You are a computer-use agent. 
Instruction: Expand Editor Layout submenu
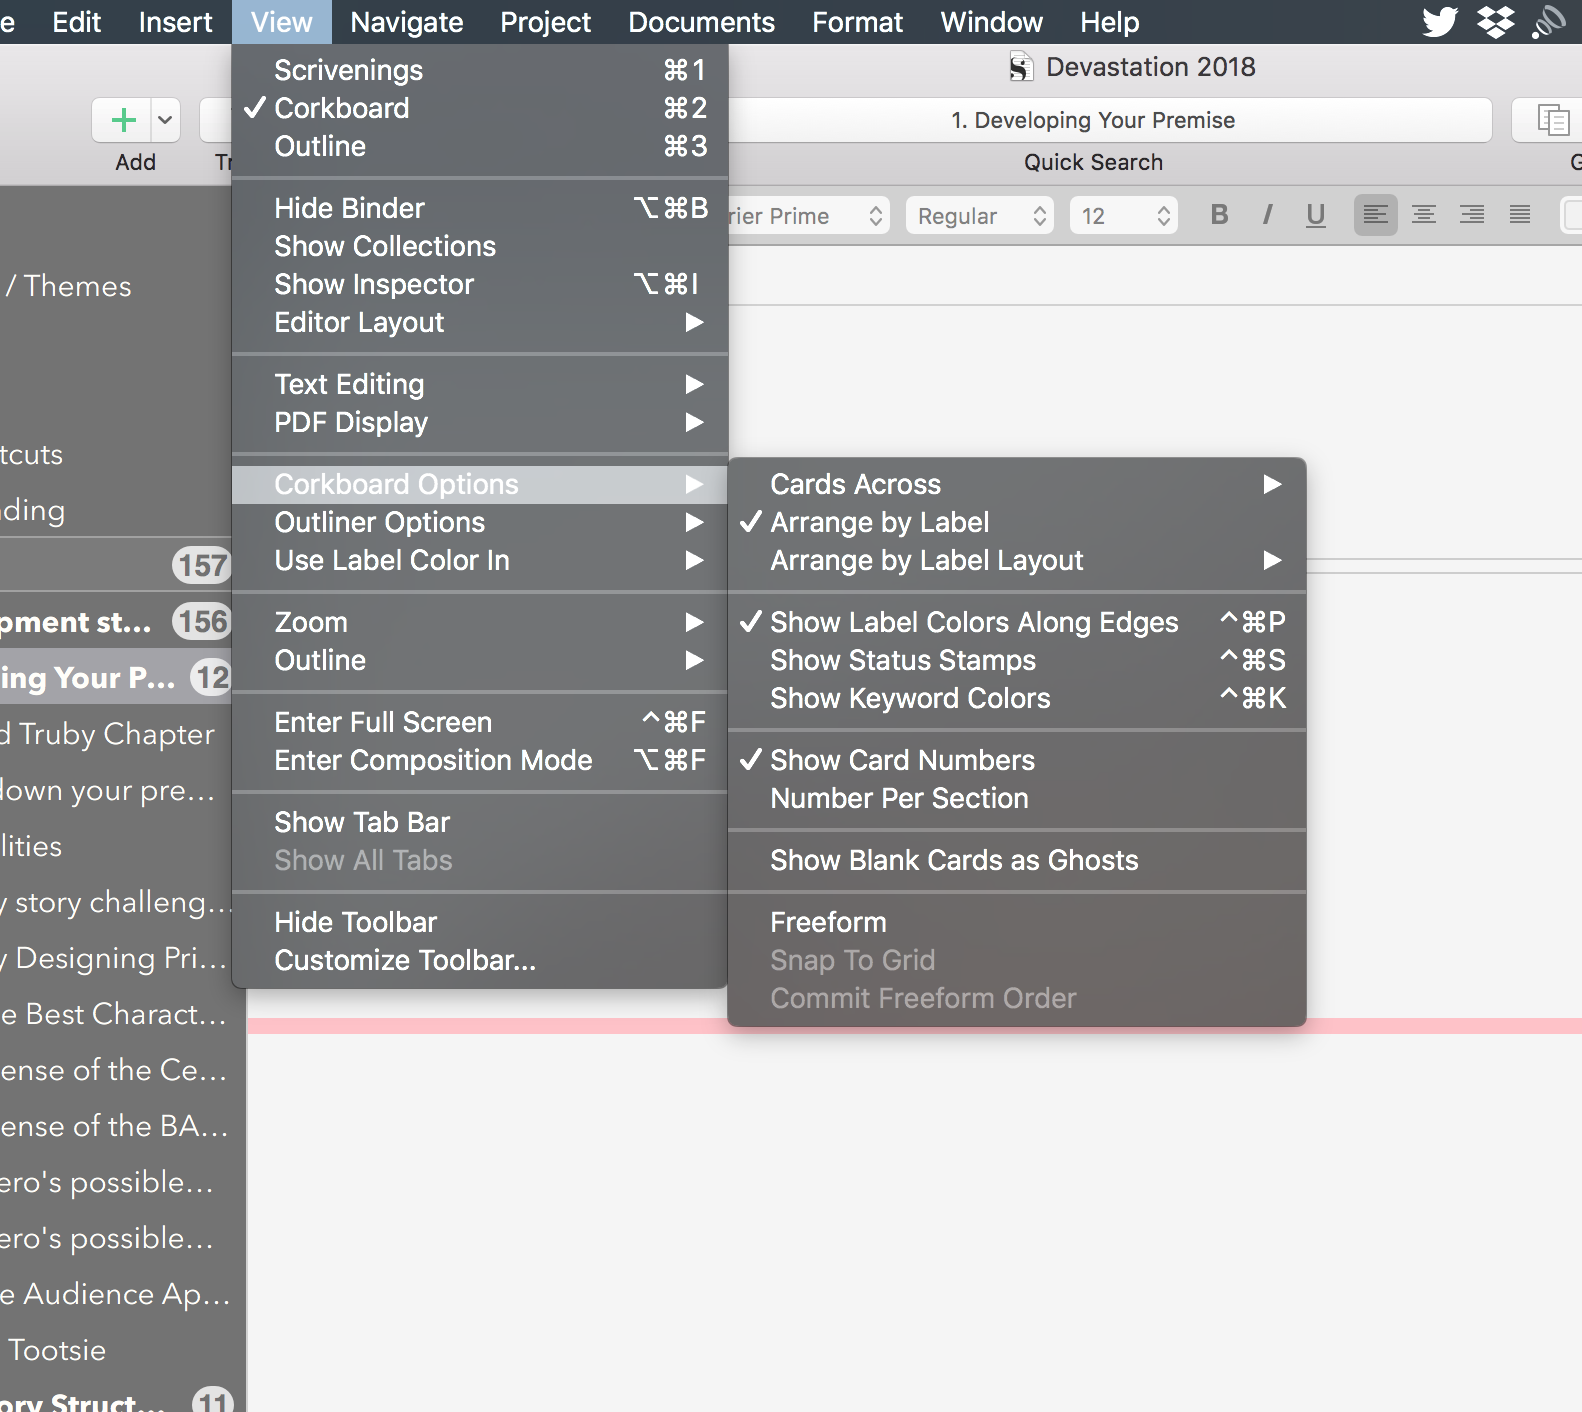pos(480,322)
